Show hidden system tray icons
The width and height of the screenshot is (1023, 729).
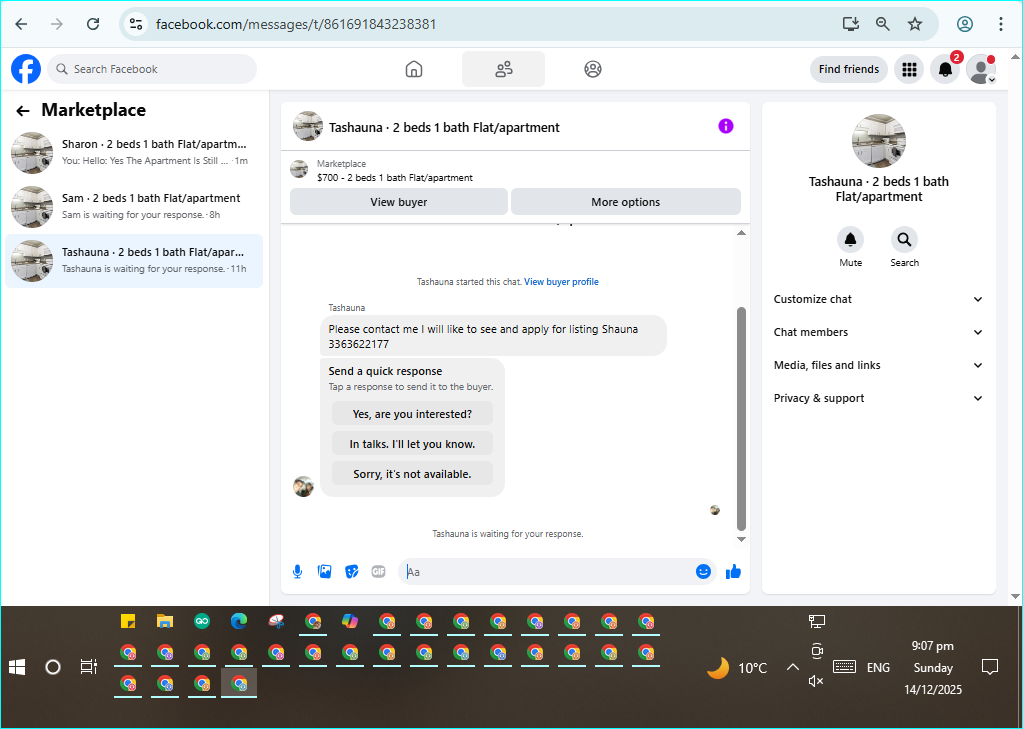(x=793, y=667)
